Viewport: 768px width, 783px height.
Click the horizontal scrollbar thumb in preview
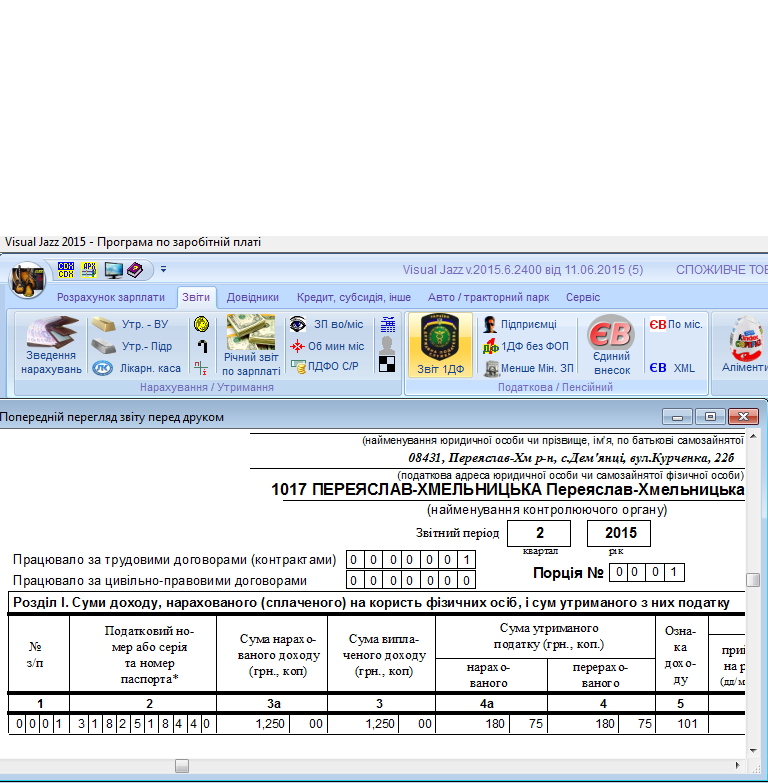click(x=181, y=765)
